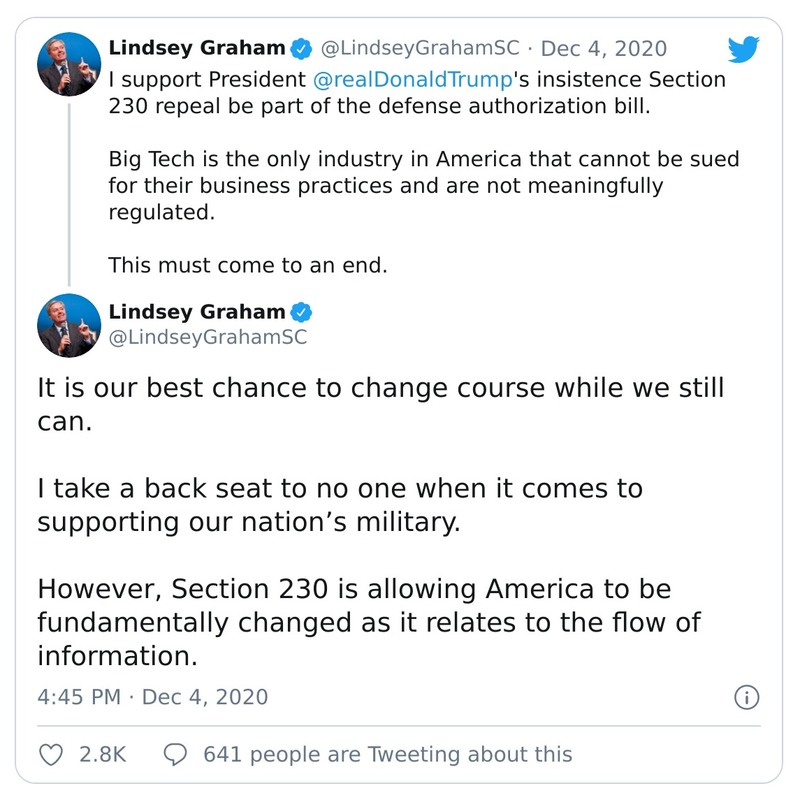This screenshot has height=800, width=800.
Task: Open profile avatar of the top tweet
Action: click(67, 65)
